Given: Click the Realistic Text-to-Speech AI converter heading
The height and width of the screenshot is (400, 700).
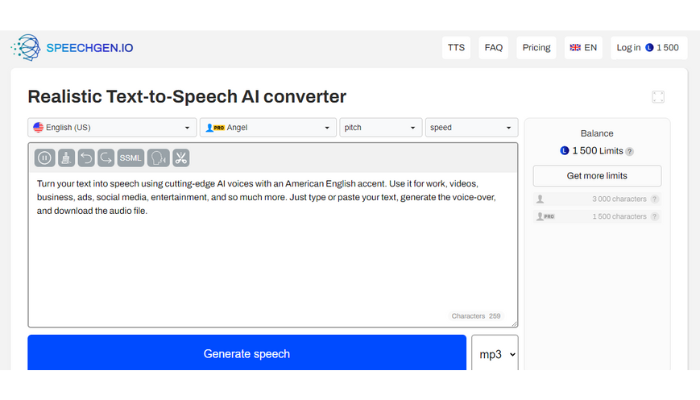Looking at the screenshot, I should 187,97.
